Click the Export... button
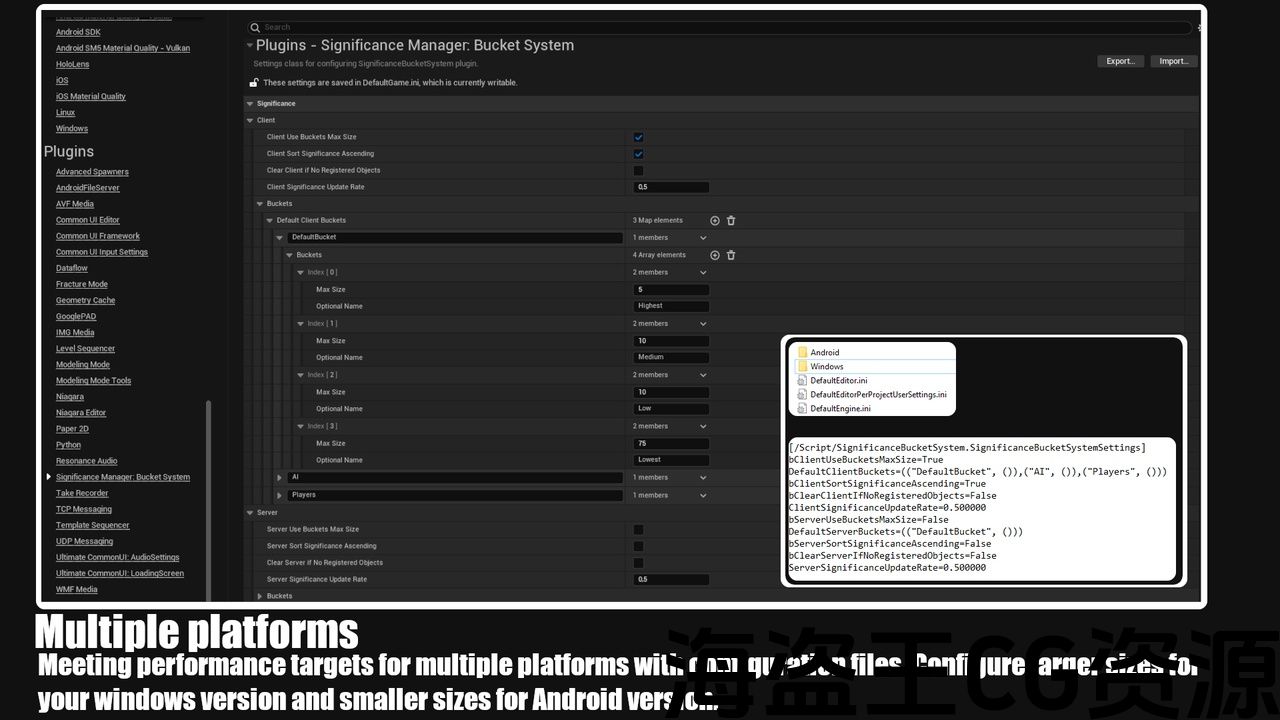The width and height of the screenshot is (1280, 720). click(1120, 61)
